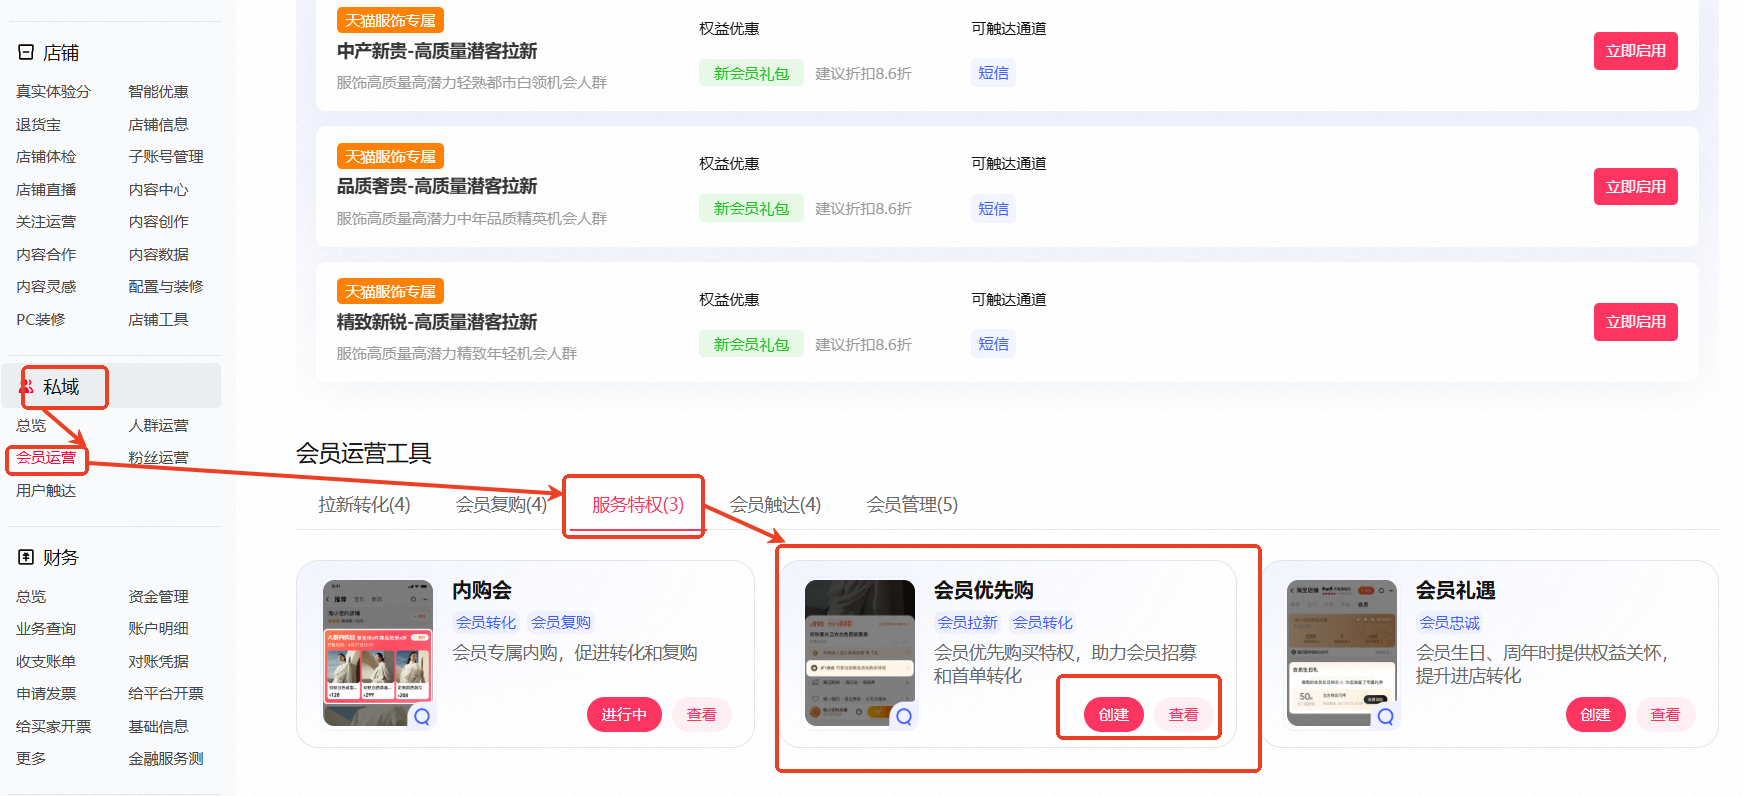The height and width of the screenshot is (796, 1744).
Task: Select the 服务特权(3) tab
Action: [x=638, y=504]
